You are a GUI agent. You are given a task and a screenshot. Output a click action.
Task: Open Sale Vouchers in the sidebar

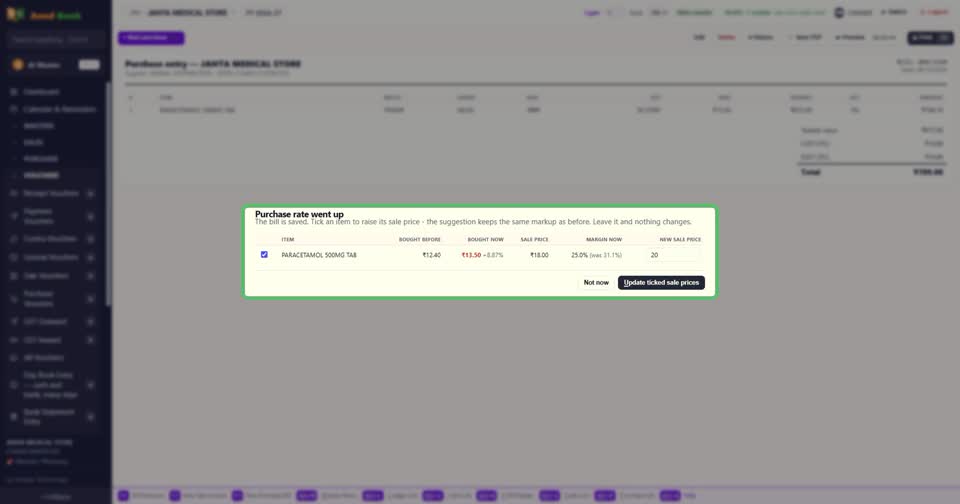click(x=46, y=276)
